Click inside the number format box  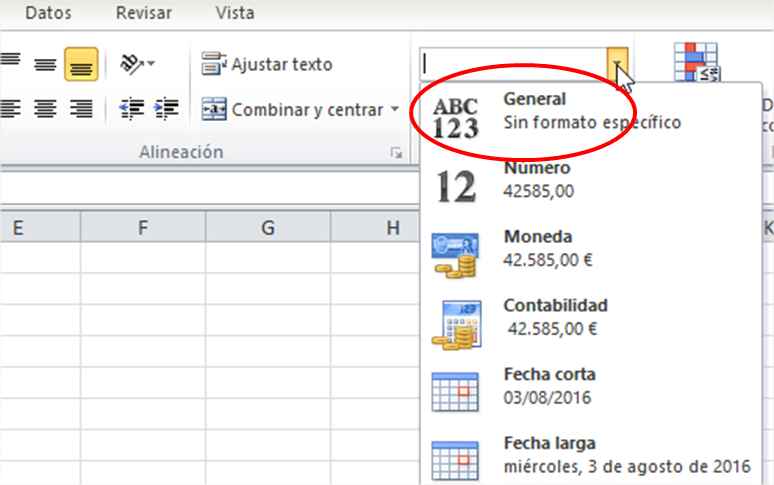point(512,65)
